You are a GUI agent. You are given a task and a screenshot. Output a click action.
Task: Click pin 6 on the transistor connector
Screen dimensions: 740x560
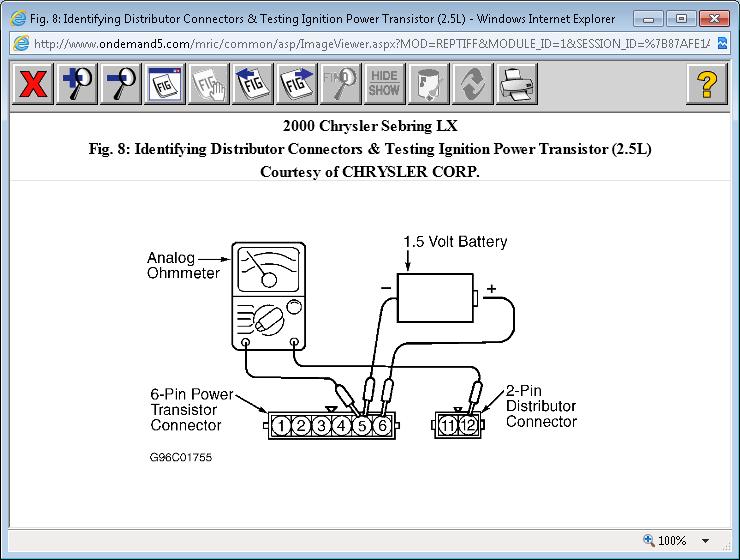382,426
